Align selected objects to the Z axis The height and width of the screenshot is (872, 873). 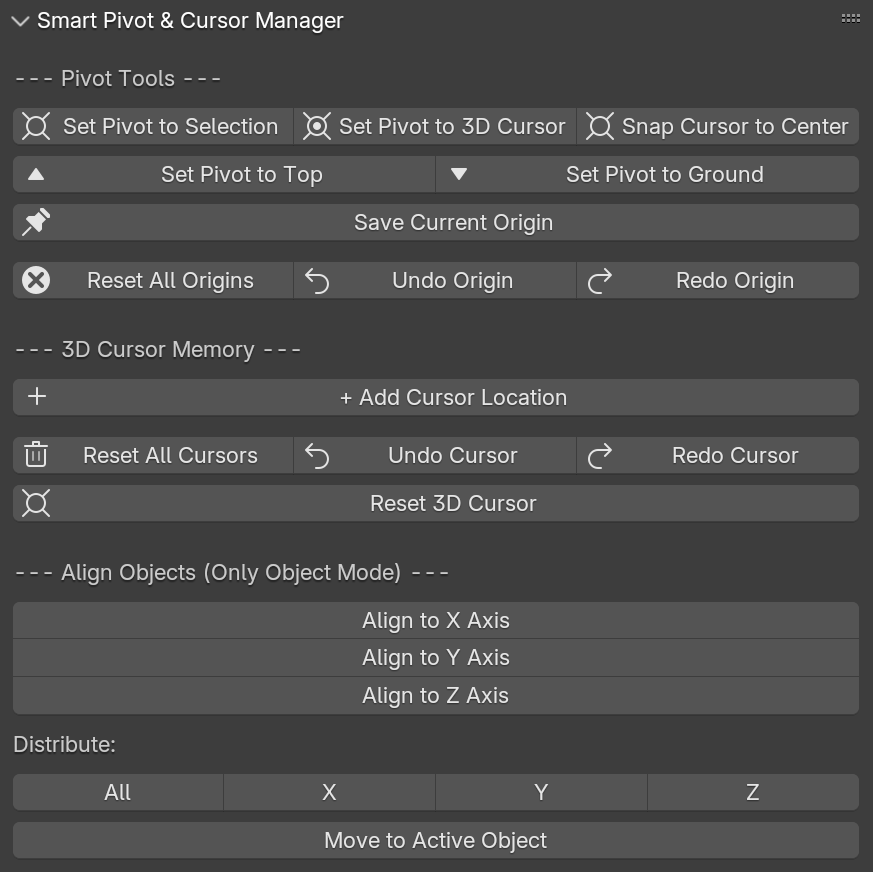tap(436, 695)
